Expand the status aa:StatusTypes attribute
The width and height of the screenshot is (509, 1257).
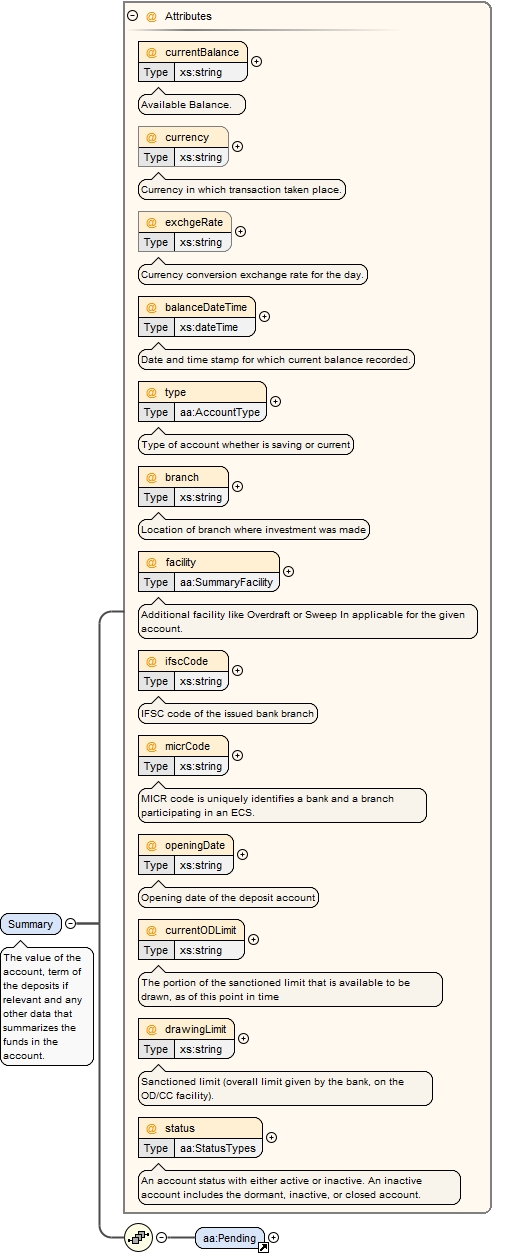pyautogui.click(x=271, y=1138)
